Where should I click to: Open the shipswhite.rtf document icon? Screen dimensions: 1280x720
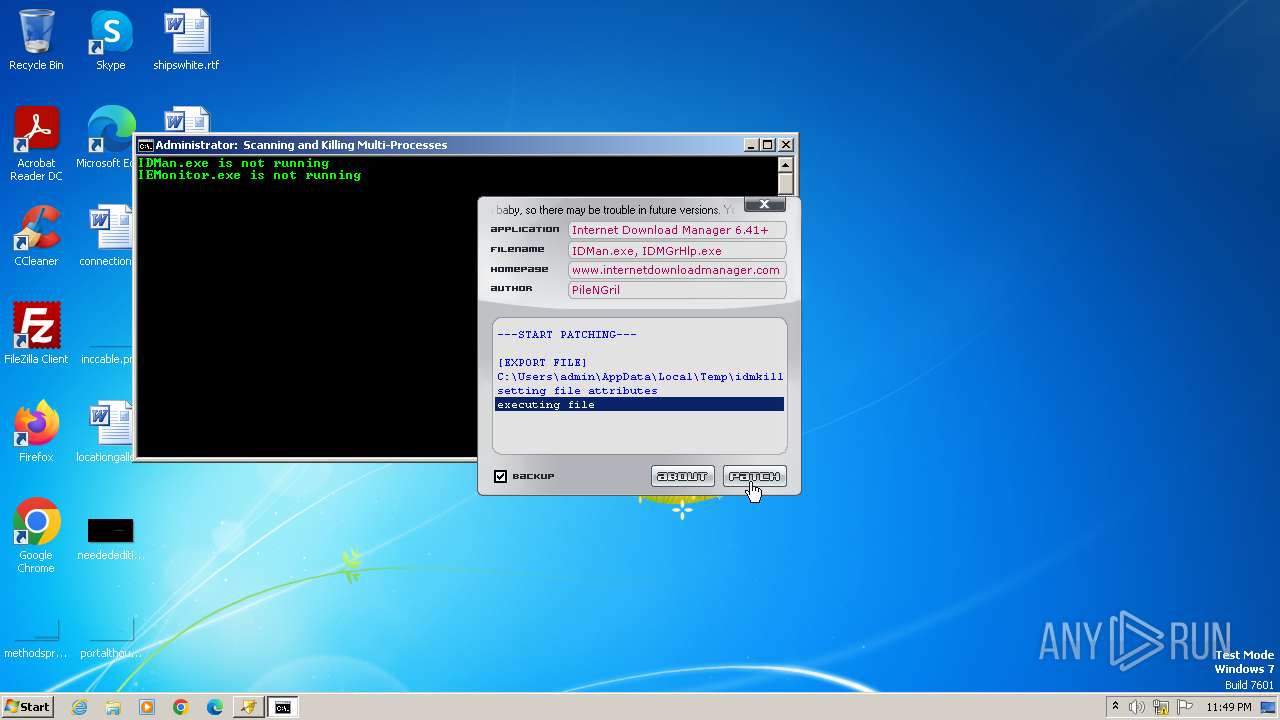(x=186, y=40)
